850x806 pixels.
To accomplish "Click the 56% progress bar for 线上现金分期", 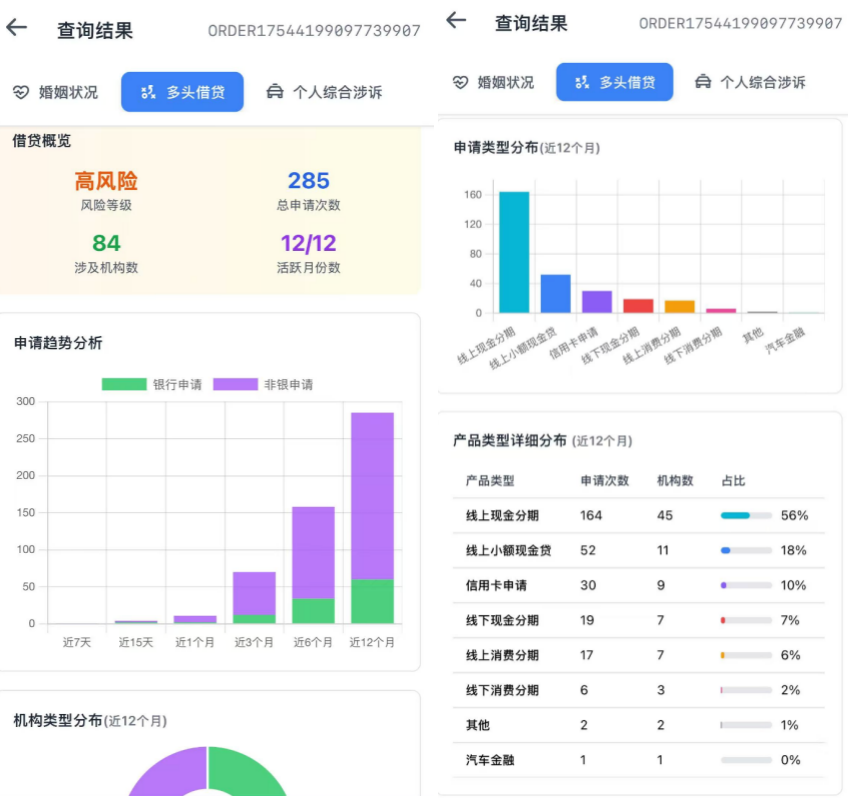I will (746, 515).
